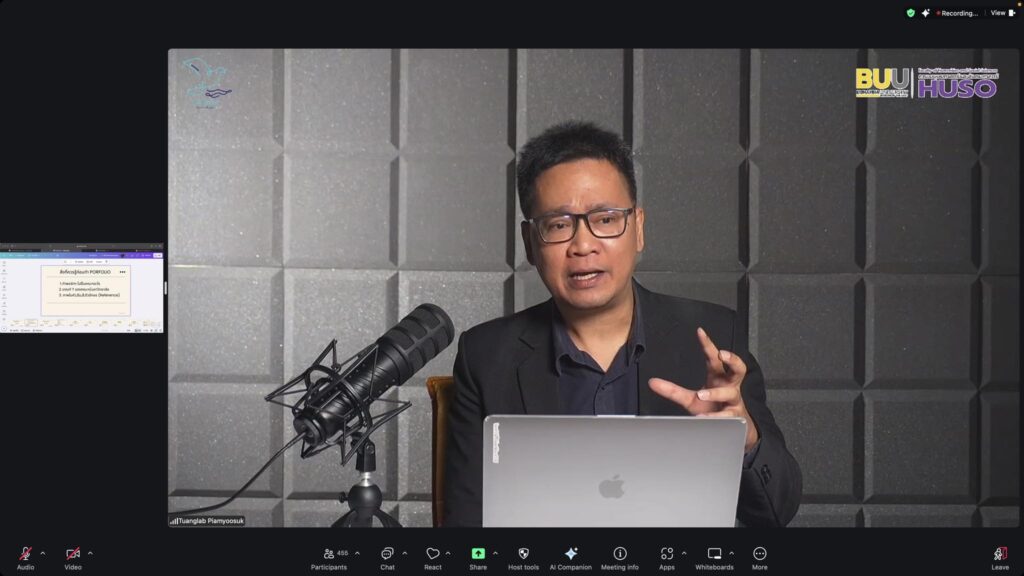Open the View menu
1024x576 pixels.
(1002, 13)
